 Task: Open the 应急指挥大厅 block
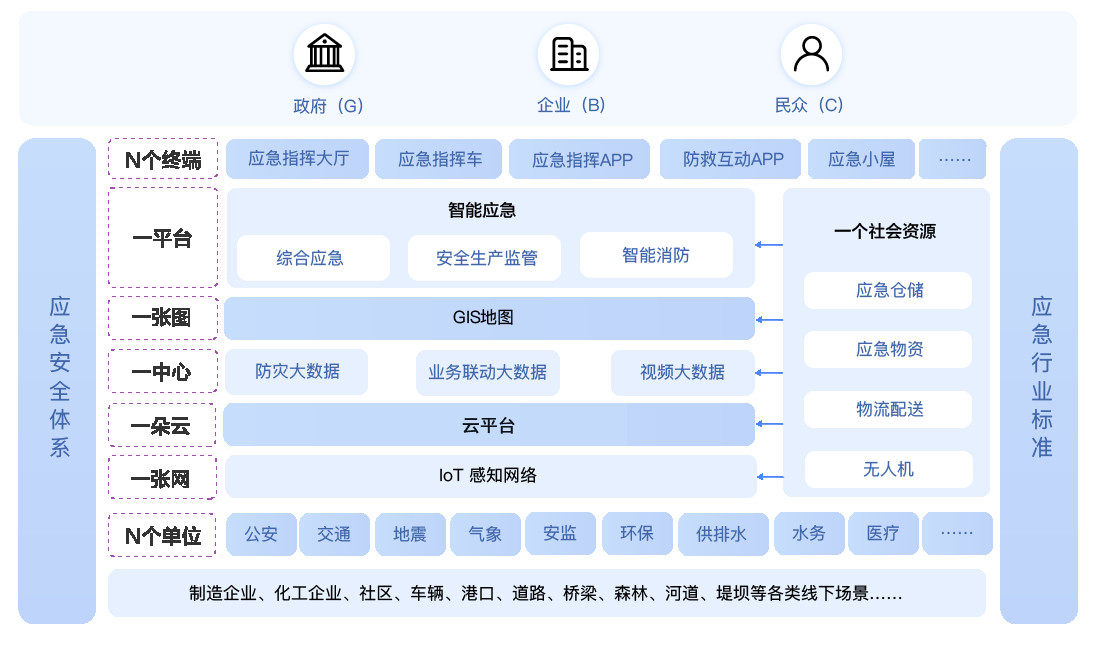pyautogui.click(x=298, y=159)
